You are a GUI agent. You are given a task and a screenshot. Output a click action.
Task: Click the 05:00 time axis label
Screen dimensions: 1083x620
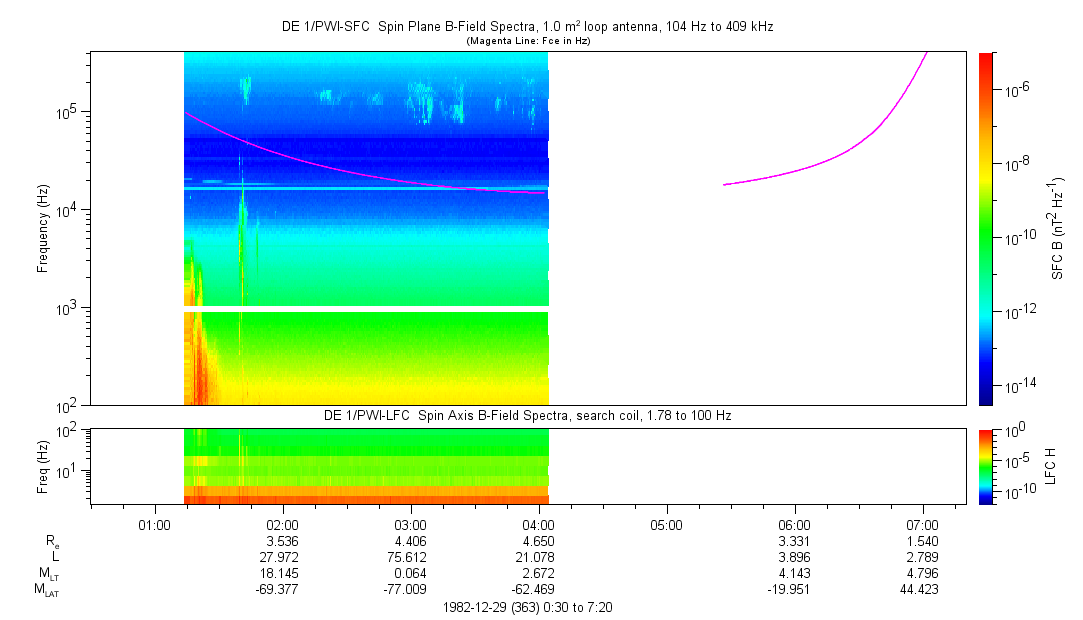pos(666,524)
